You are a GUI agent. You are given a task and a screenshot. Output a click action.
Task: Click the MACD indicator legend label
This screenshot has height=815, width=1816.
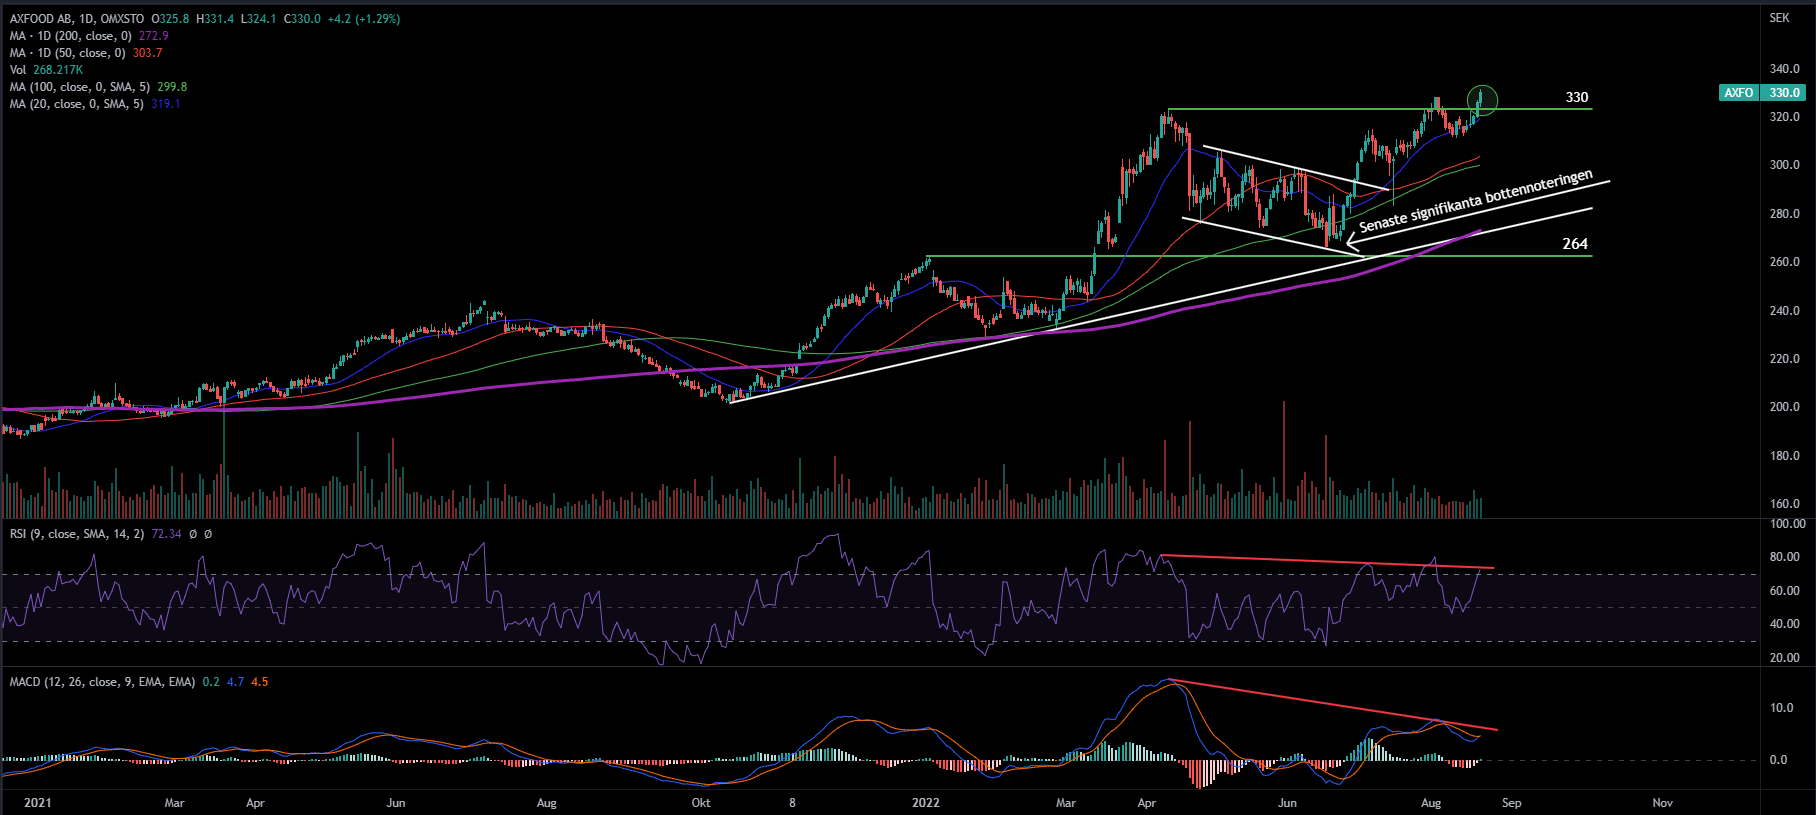(x=102, y=682)
